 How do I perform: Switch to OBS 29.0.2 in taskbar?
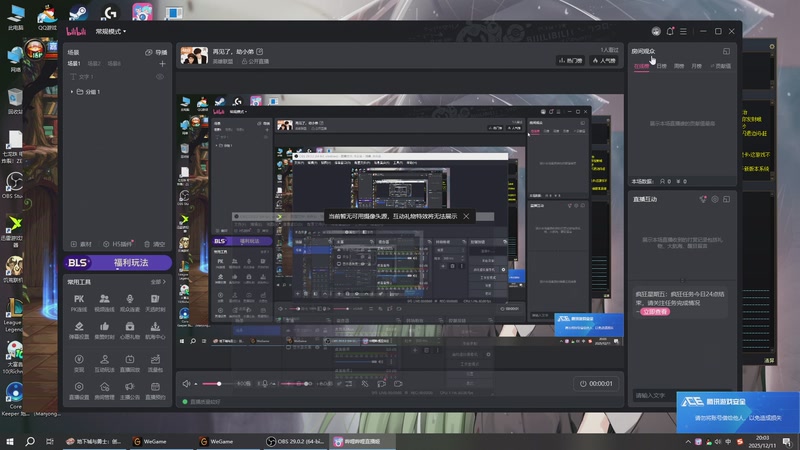pos(295,441)
